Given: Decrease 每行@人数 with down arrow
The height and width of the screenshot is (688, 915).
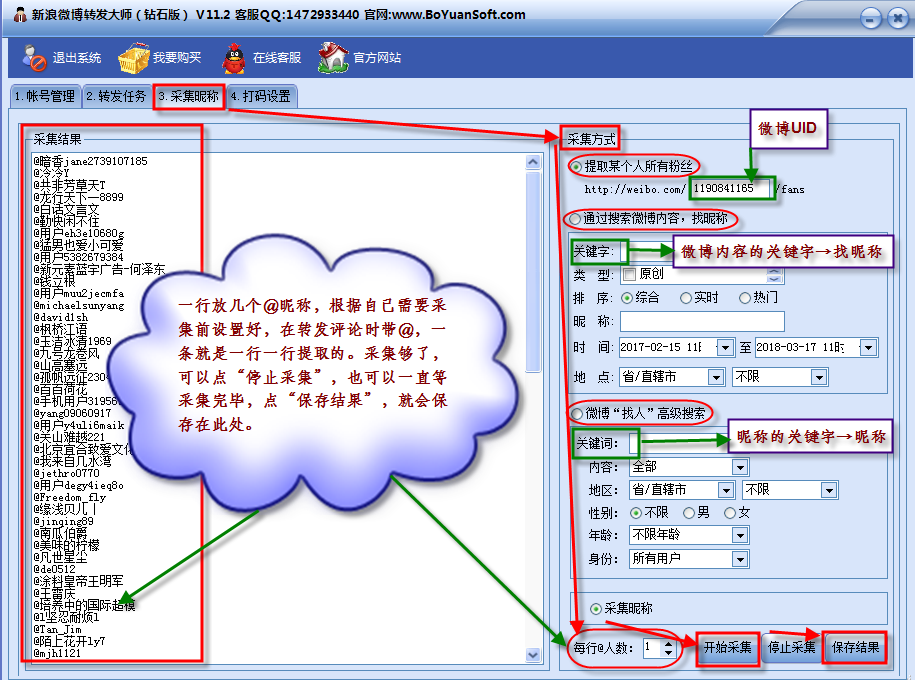Looking at the screenshot, I should point(669,652).
